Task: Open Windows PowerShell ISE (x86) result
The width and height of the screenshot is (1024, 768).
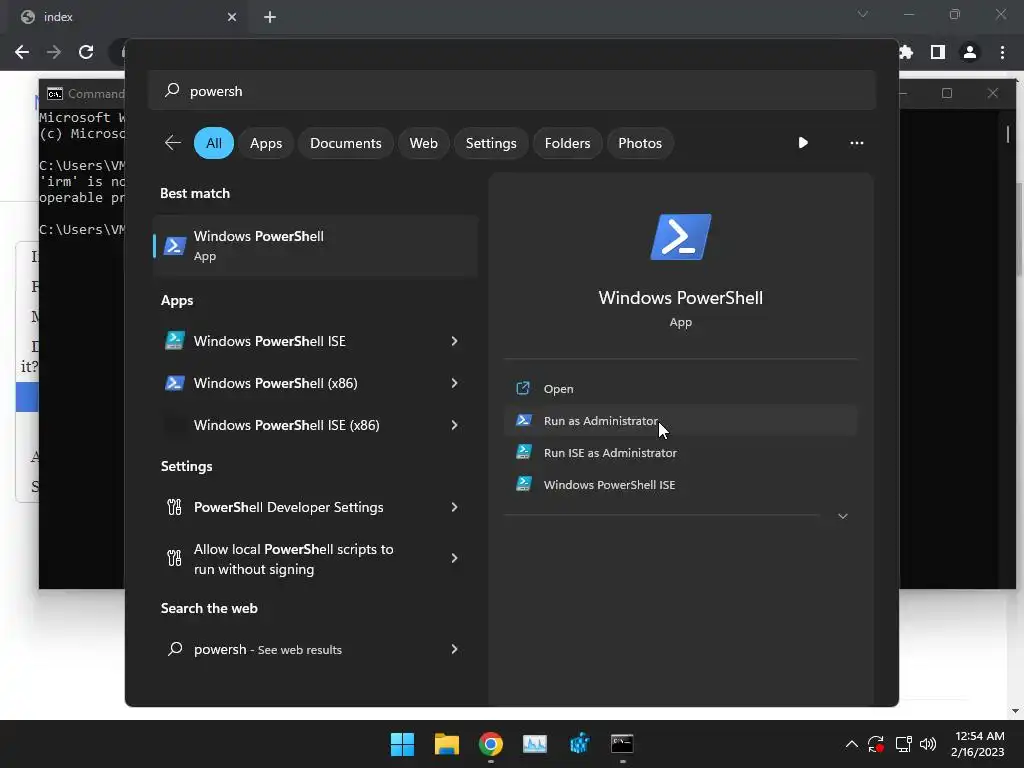Action: click(315, 425)
